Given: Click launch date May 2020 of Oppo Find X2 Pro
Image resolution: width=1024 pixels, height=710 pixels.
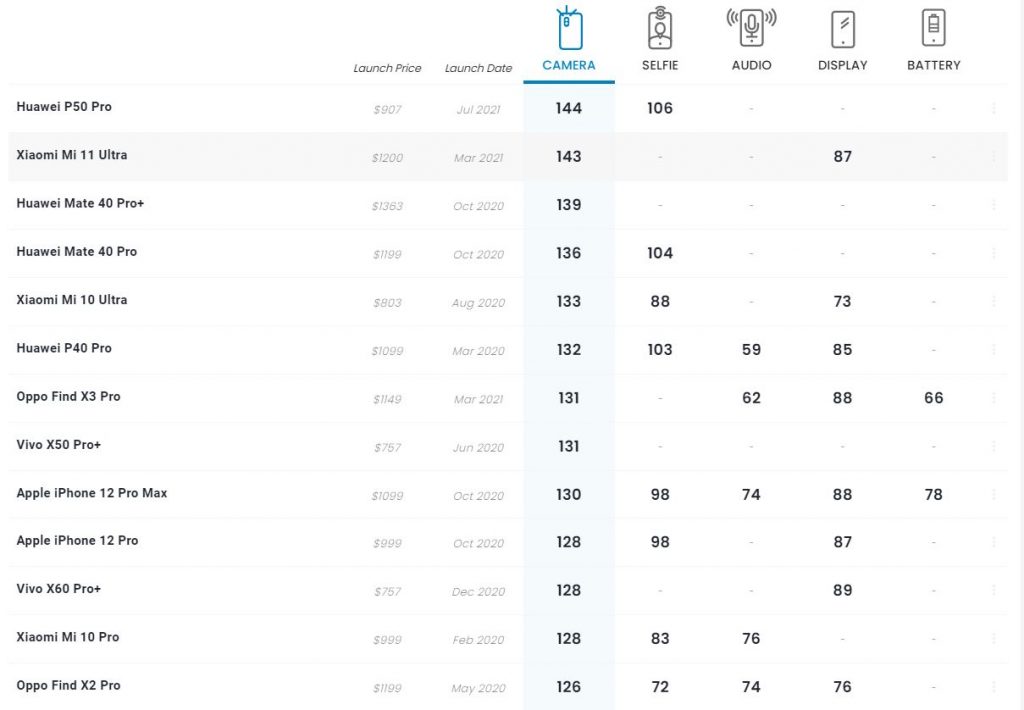Looking at the screenshot, I should 478,688.
